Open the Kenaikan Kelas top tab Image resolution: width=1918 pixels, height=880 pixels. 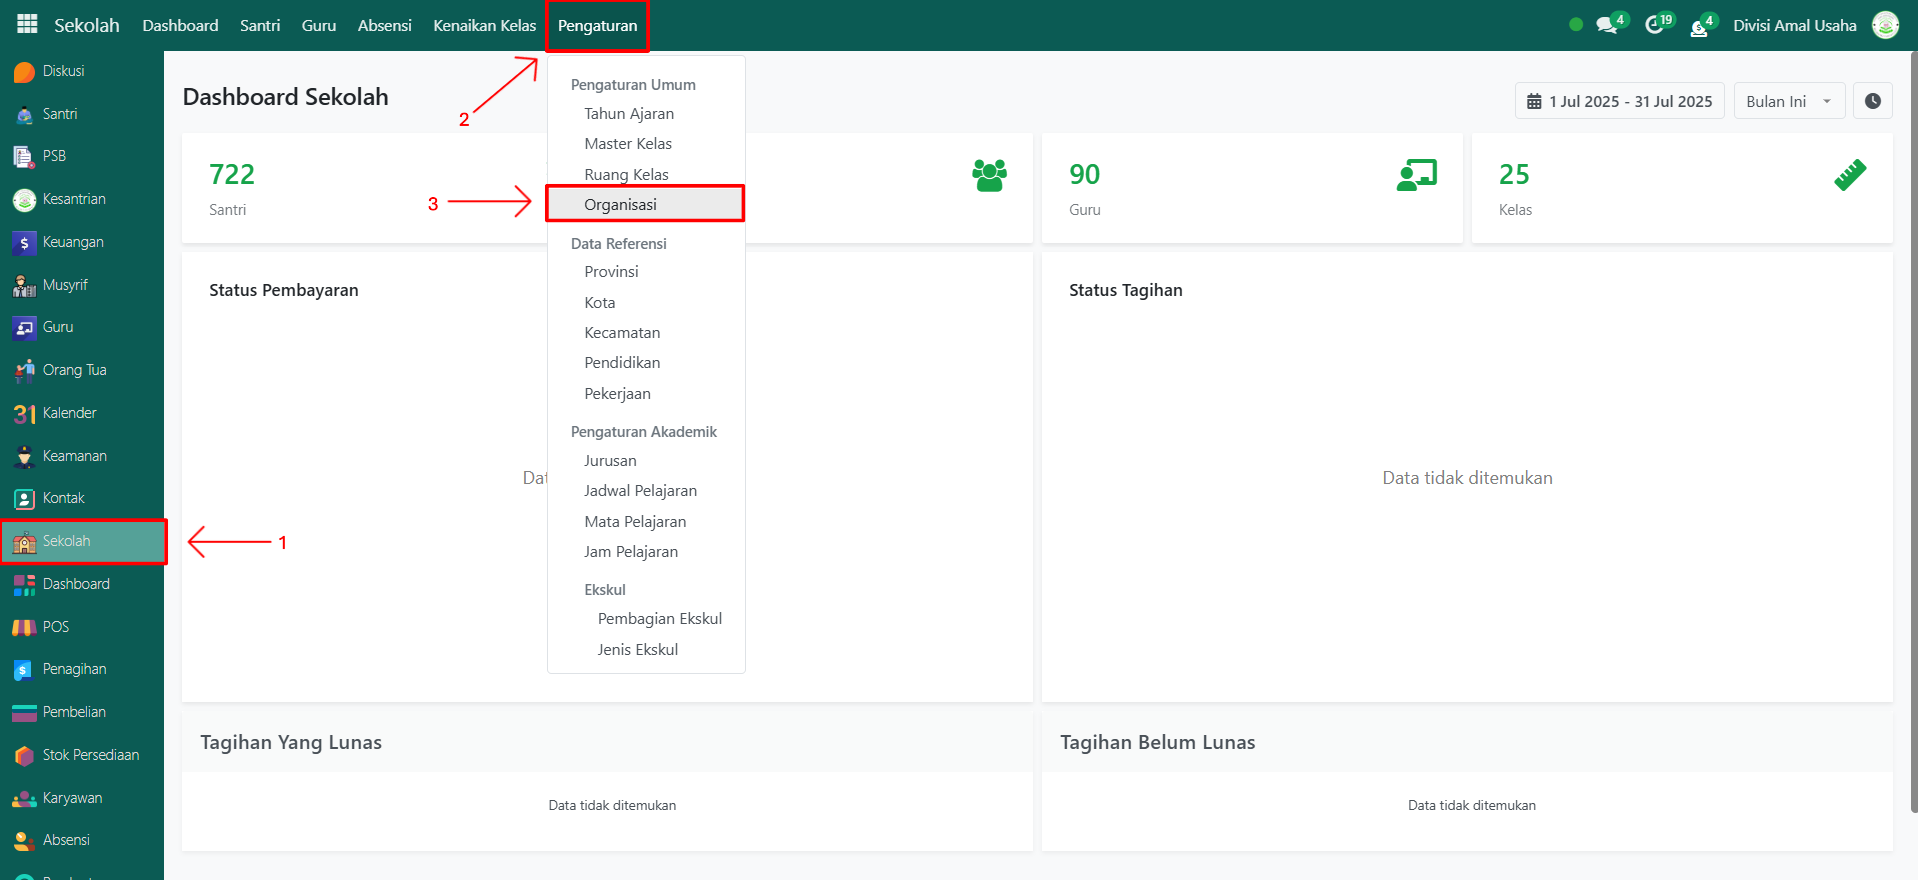point(484,26)
